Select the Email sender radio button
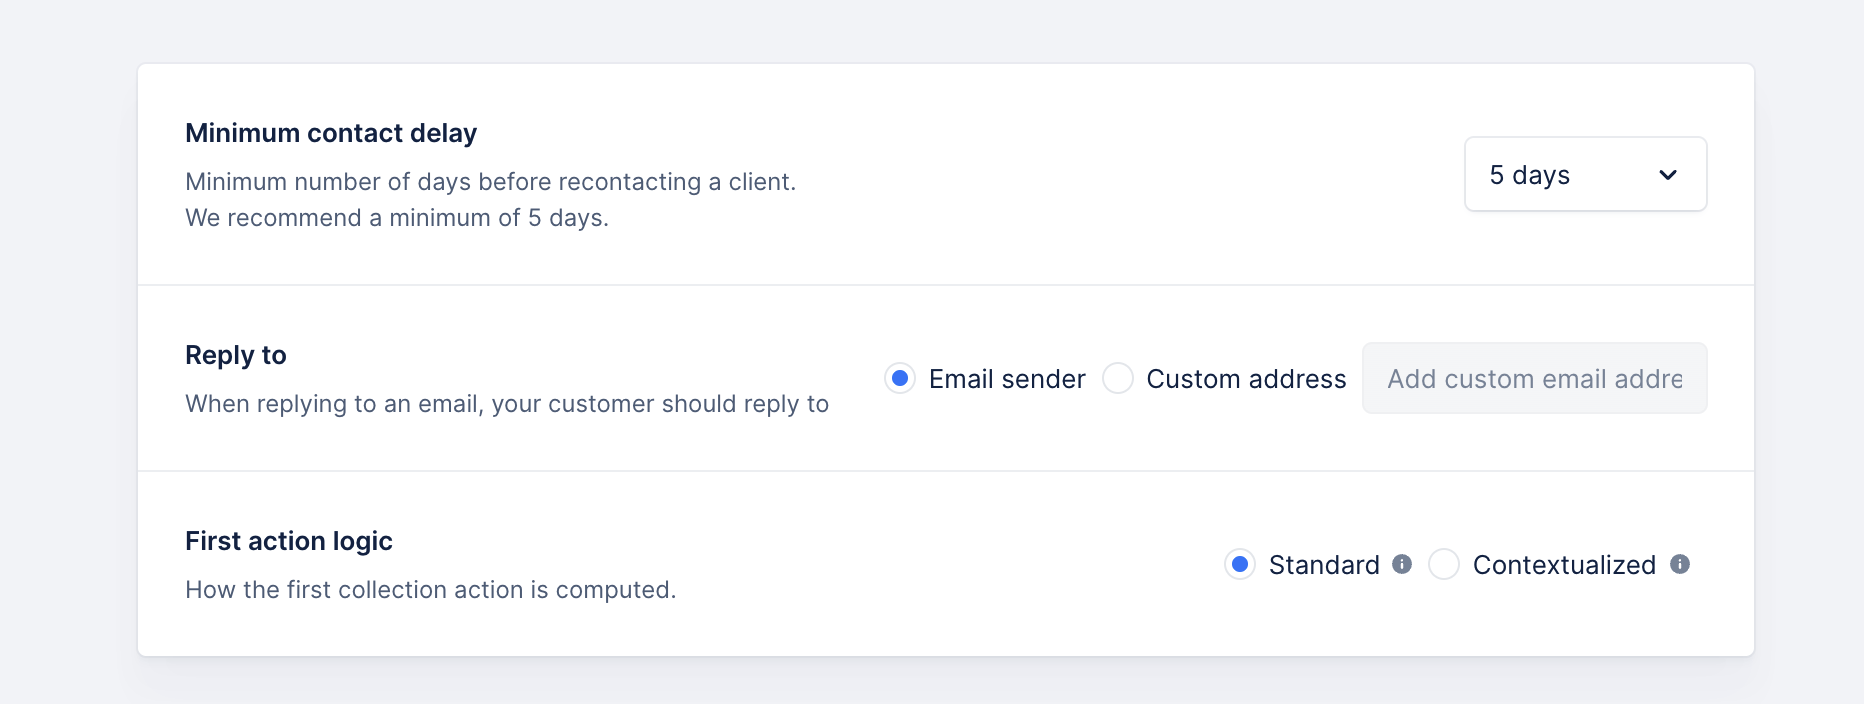This screenshot has height=704, width=1864. [900, 378]
